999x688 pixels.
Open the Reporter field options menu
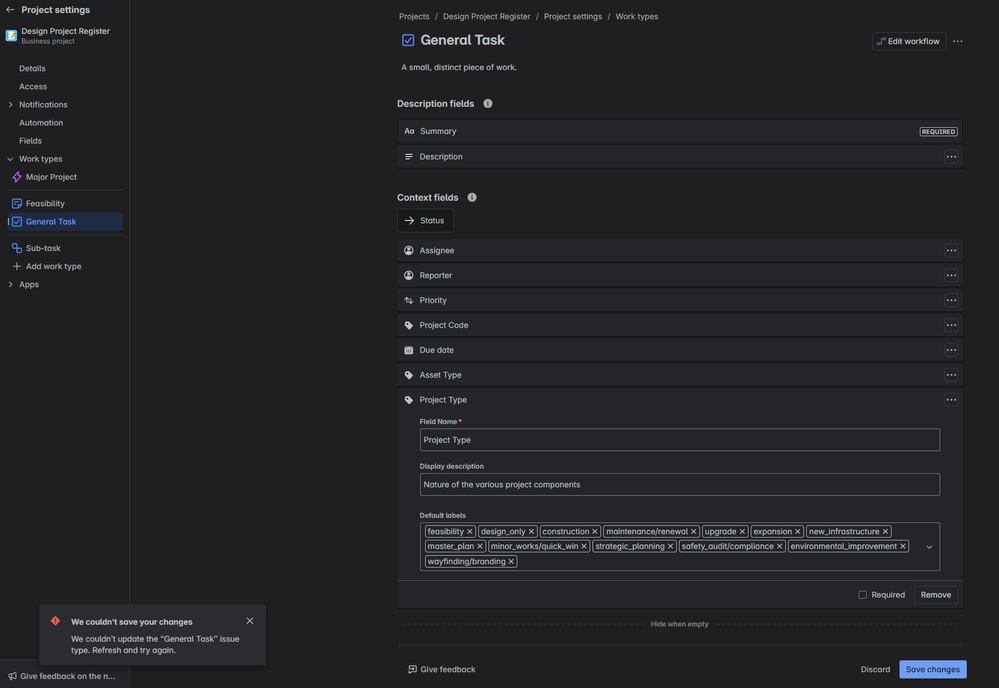(951, 275)
